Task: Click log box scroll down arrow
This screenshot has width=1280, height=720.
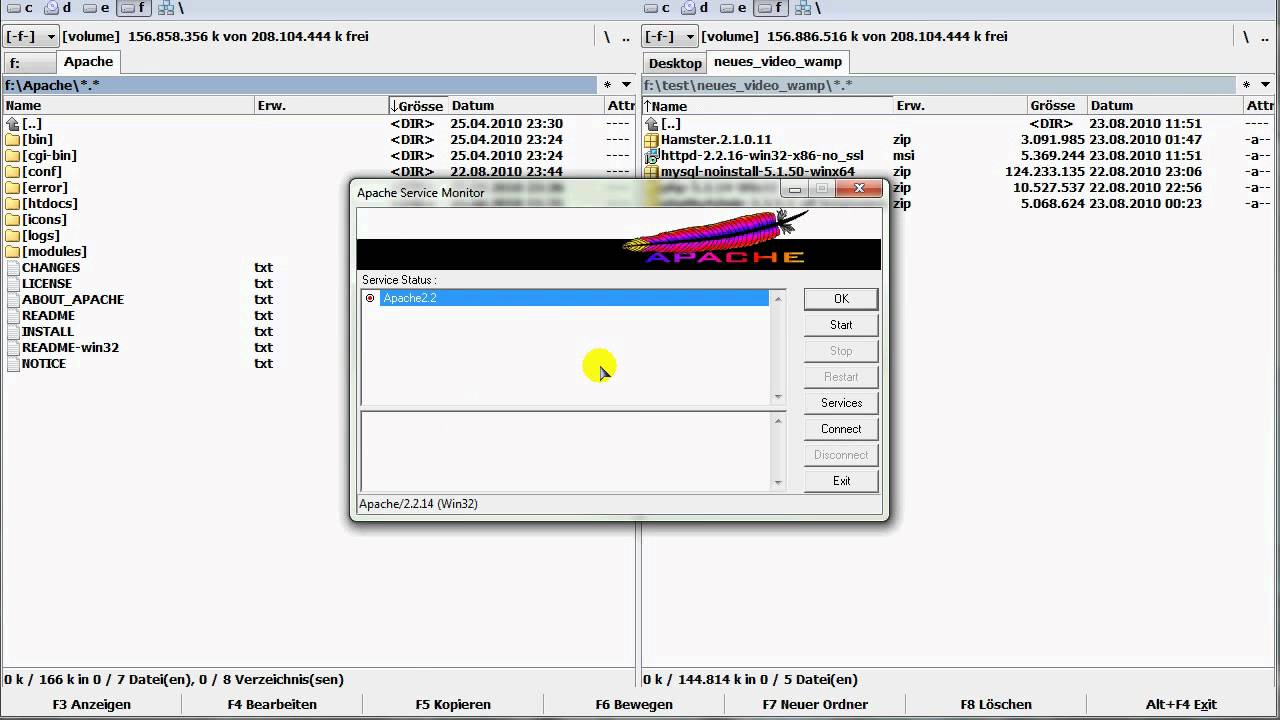Action: [x=778, y=483]
